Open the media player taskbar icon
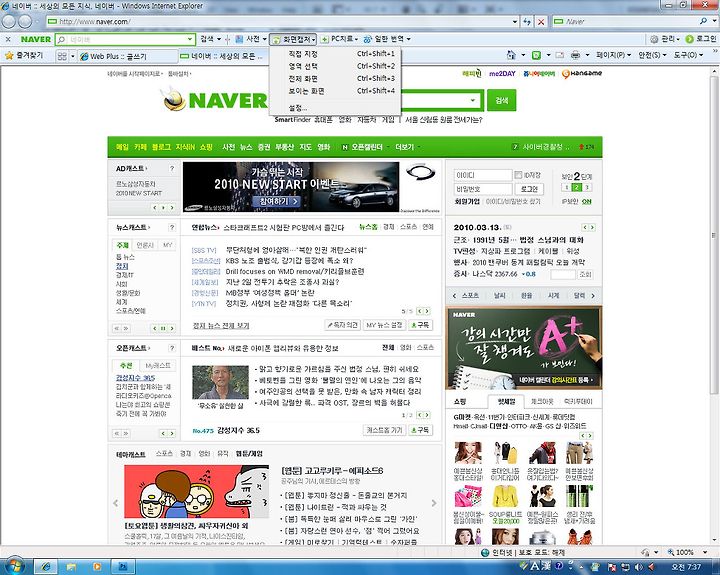The height and width of the screenshot is (575, 720). tap(97, 567)
